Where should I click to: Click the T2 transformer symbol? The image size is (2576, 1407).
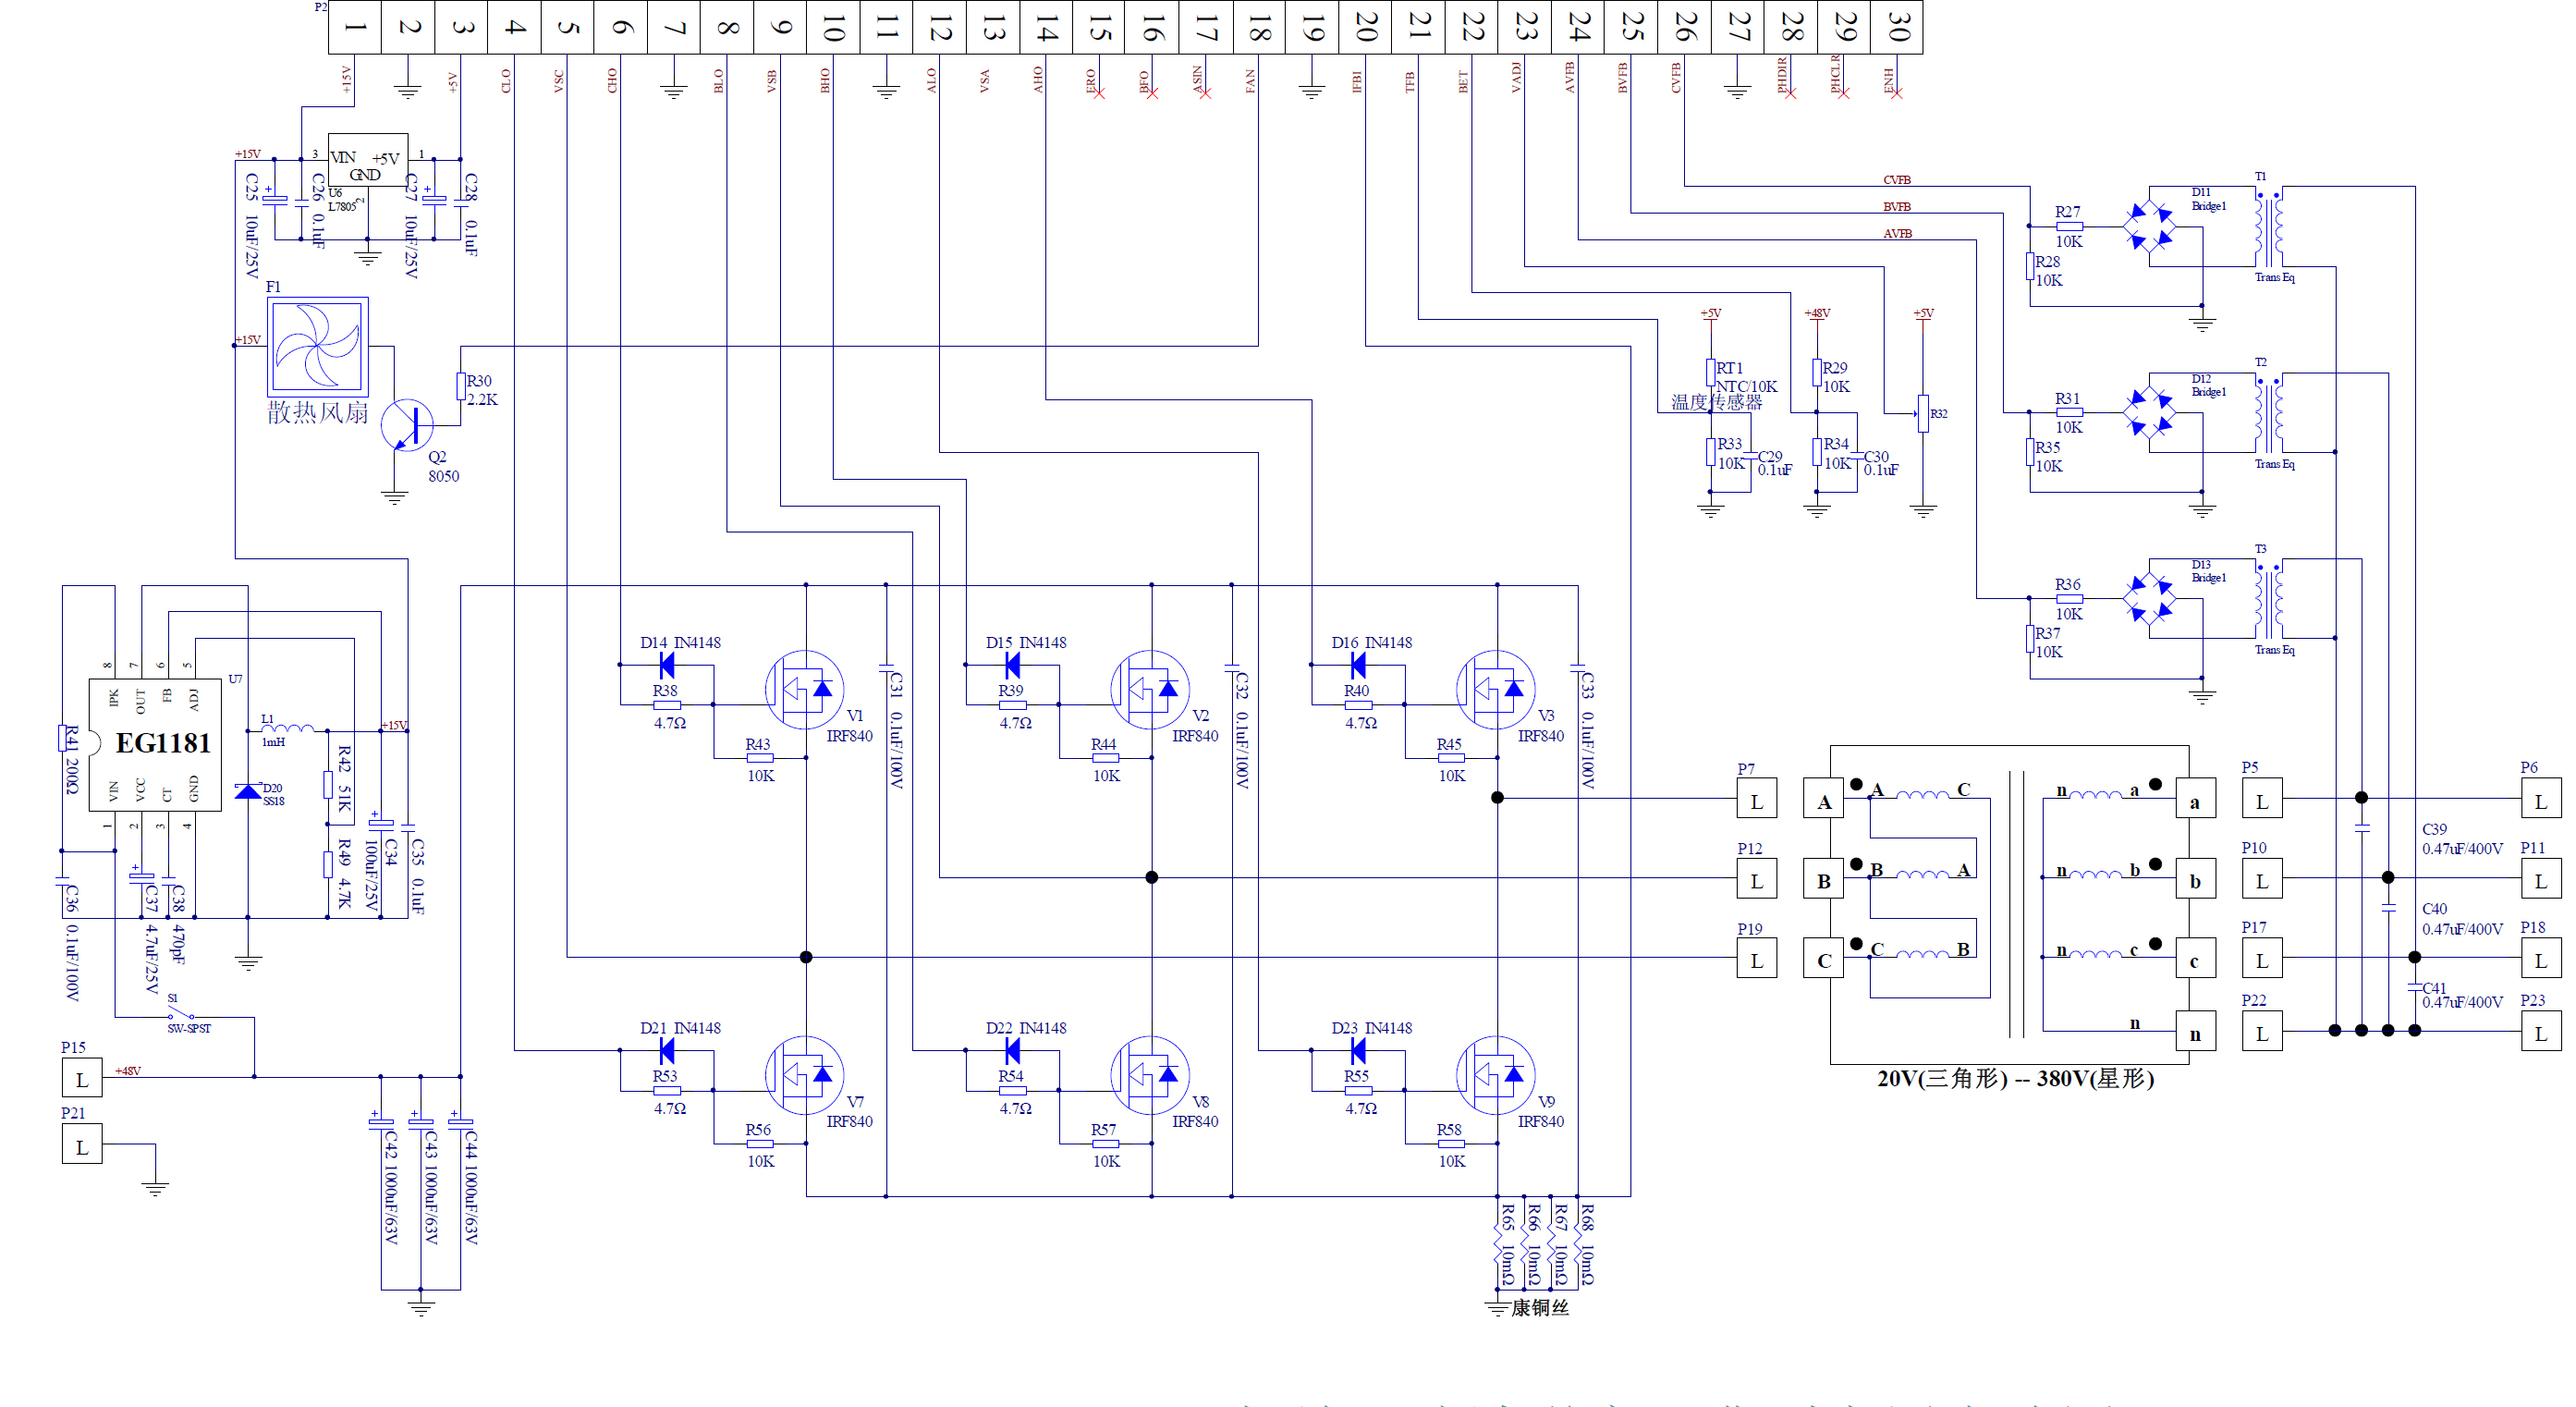click(2268, 412)
